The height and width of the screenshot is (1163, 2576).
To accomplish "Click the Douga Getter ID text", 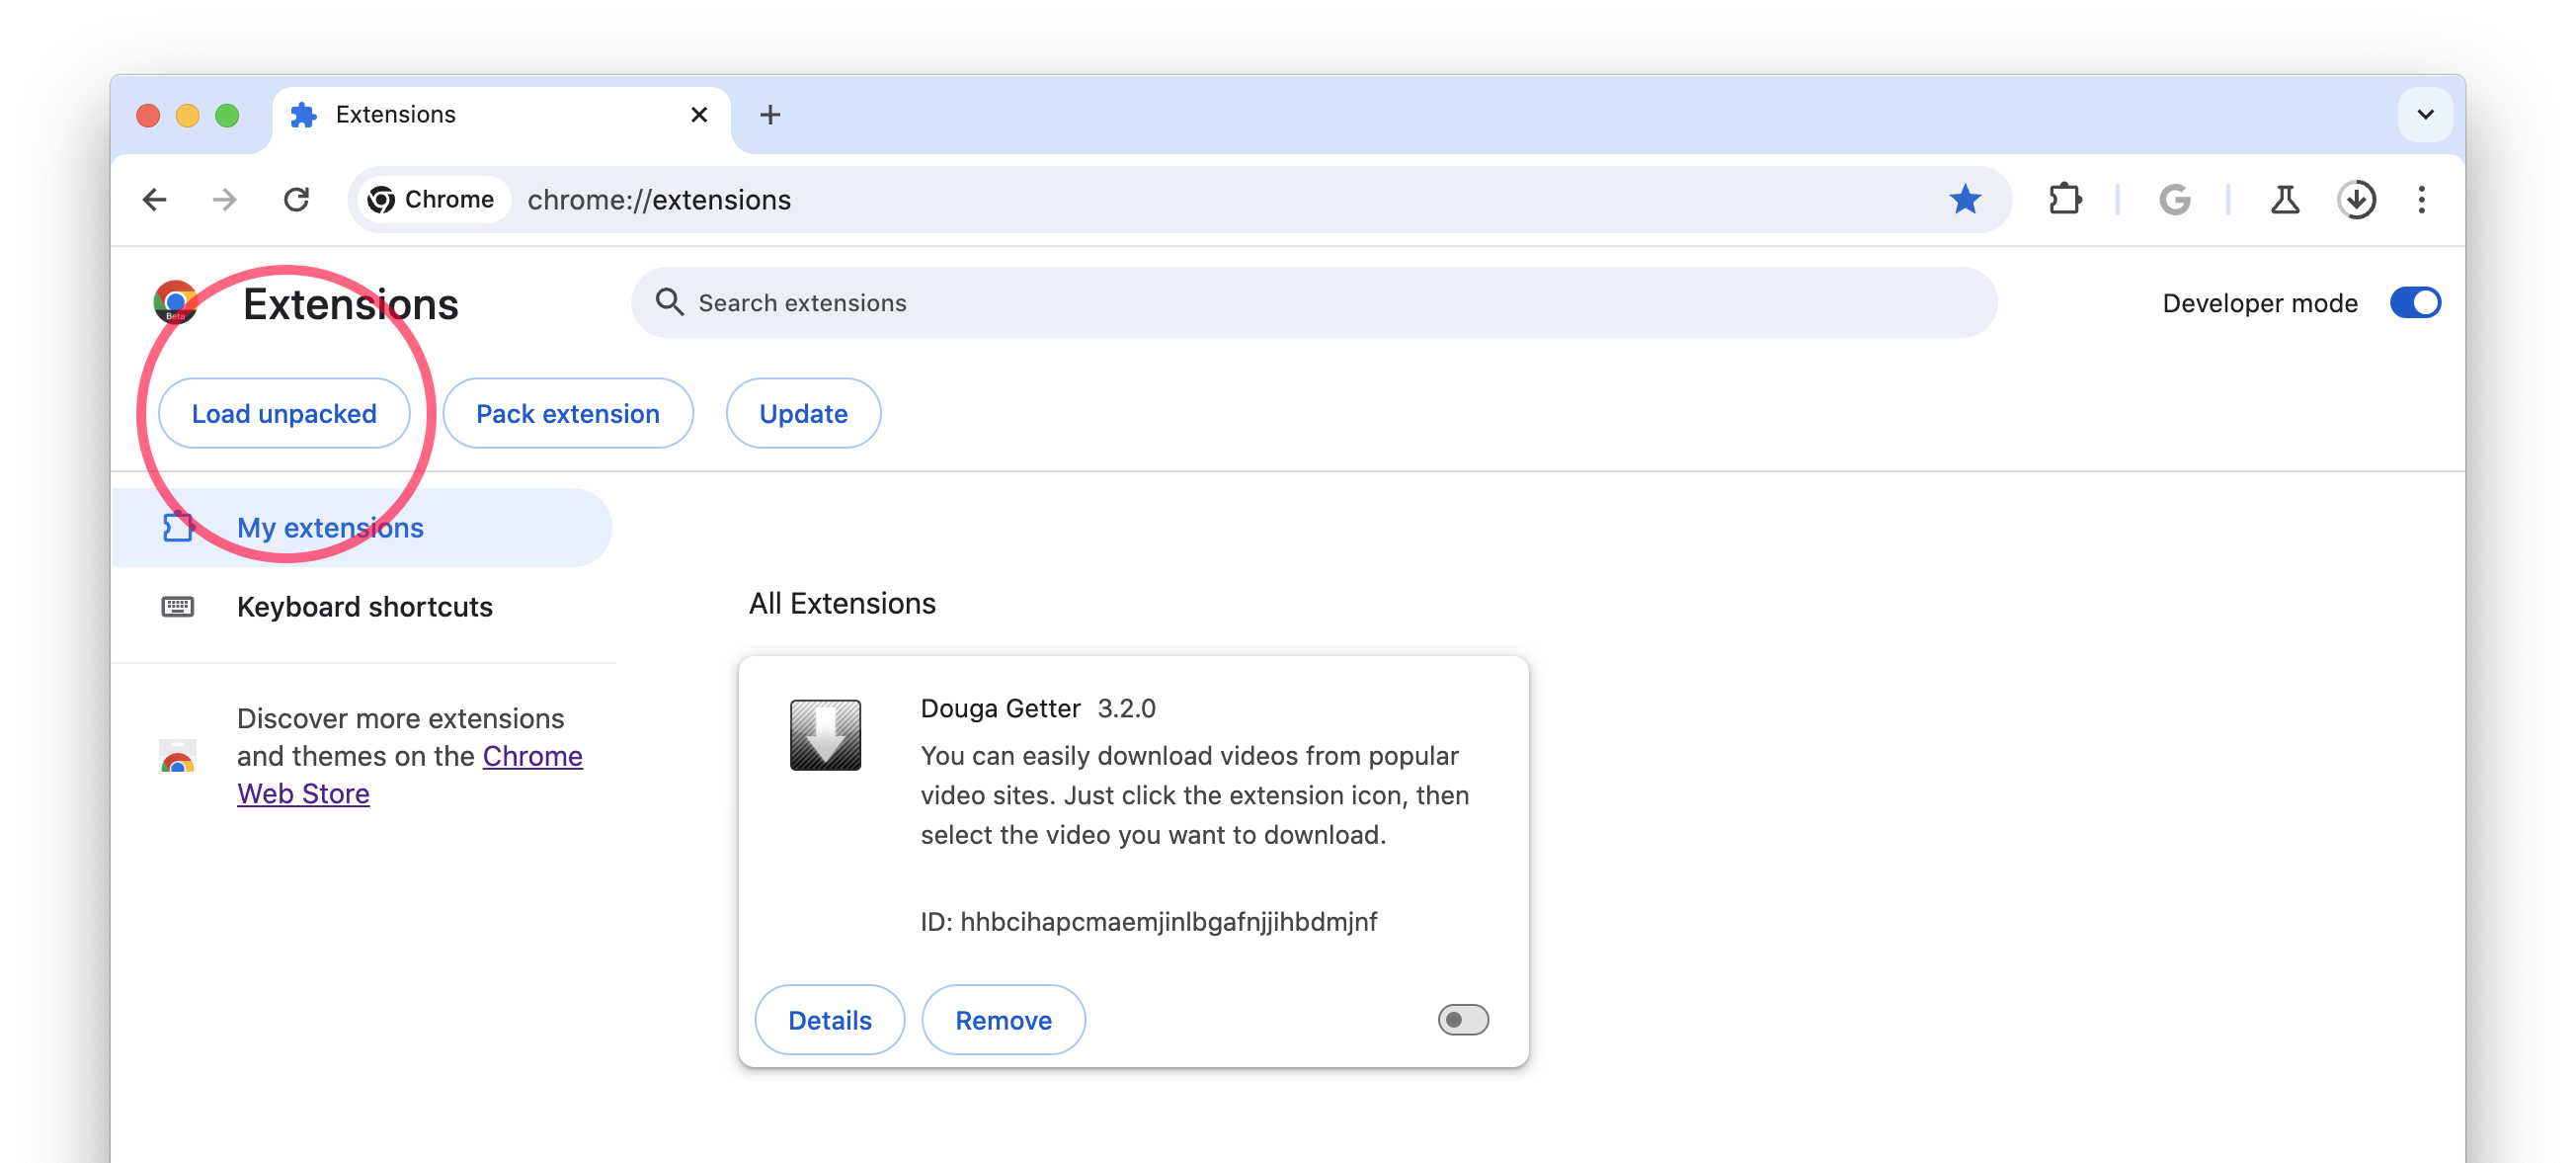I will click(x=1148, y=921).
